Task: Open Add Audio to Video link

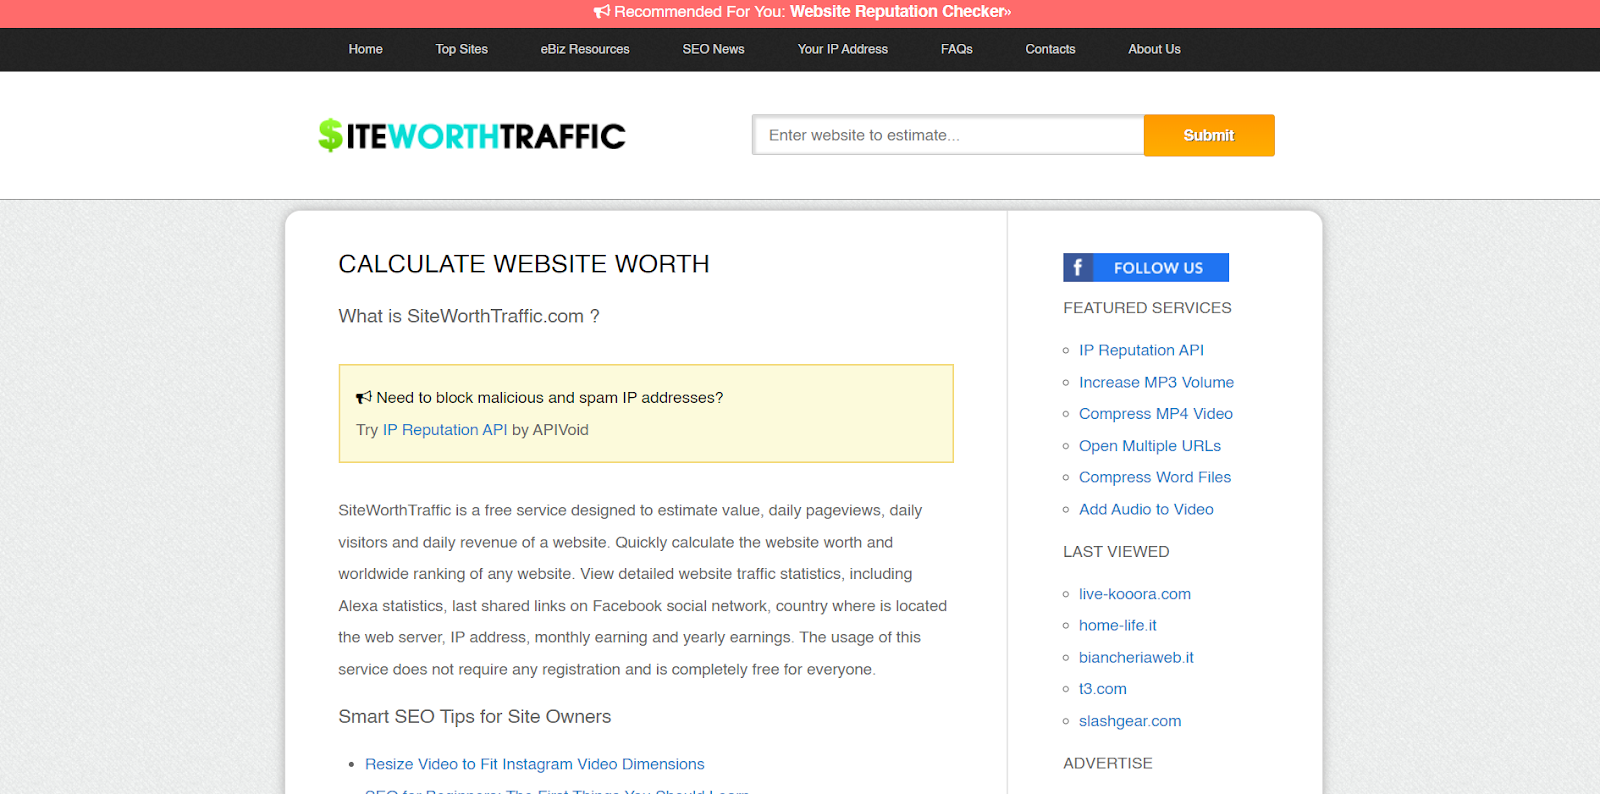Action: coord(1146,510)
